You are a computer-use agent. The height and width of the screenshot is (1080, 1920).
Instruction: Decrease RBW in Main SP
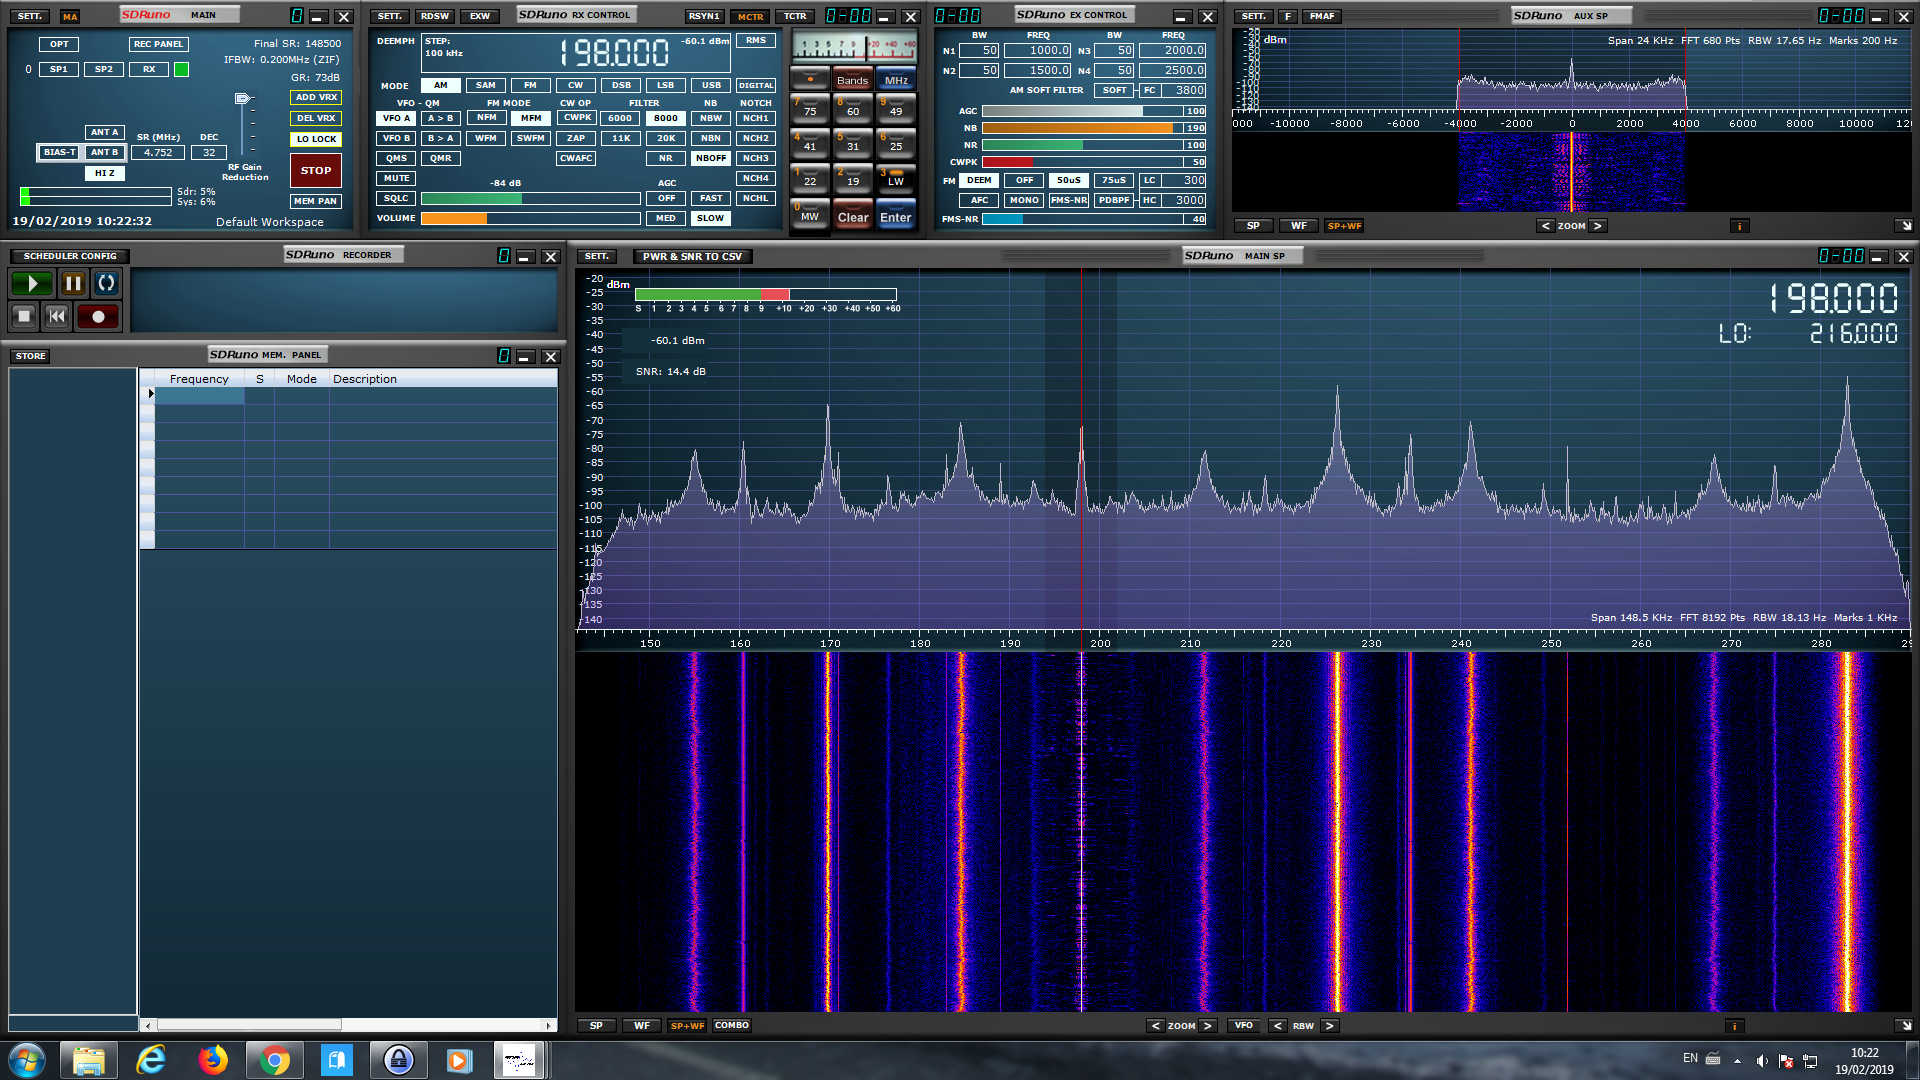click(x=1277, y=1026)
